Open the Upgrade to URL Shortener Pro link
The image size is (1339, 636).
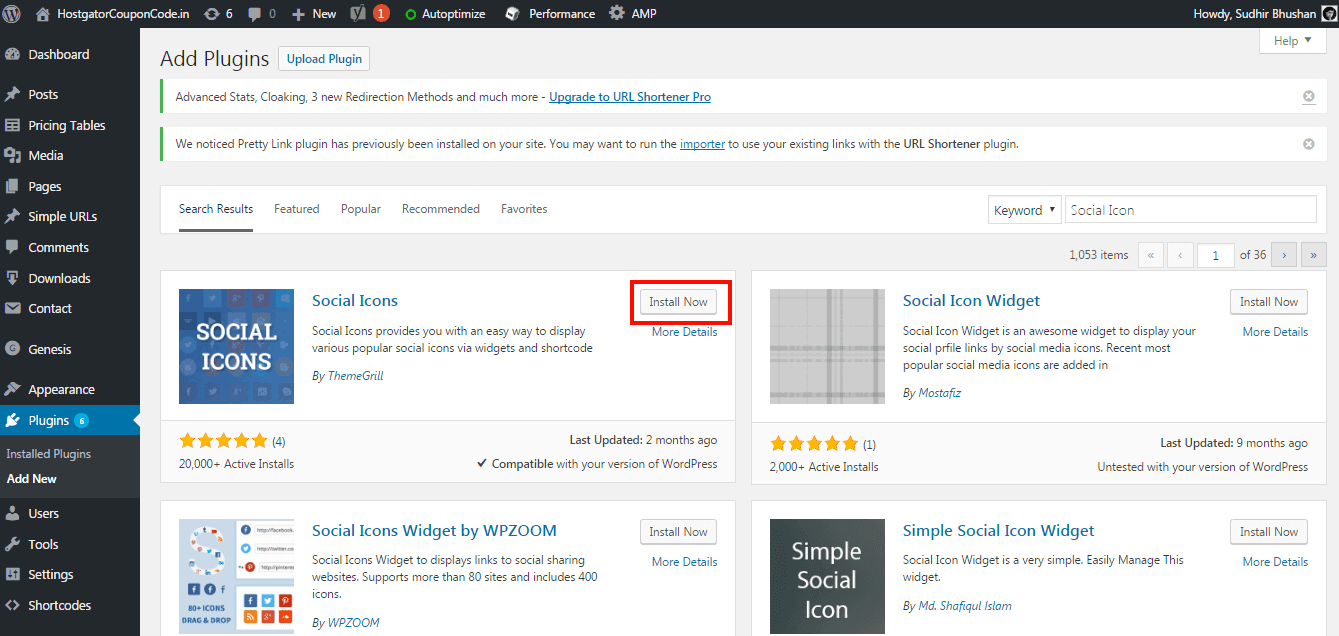(630, 96)
